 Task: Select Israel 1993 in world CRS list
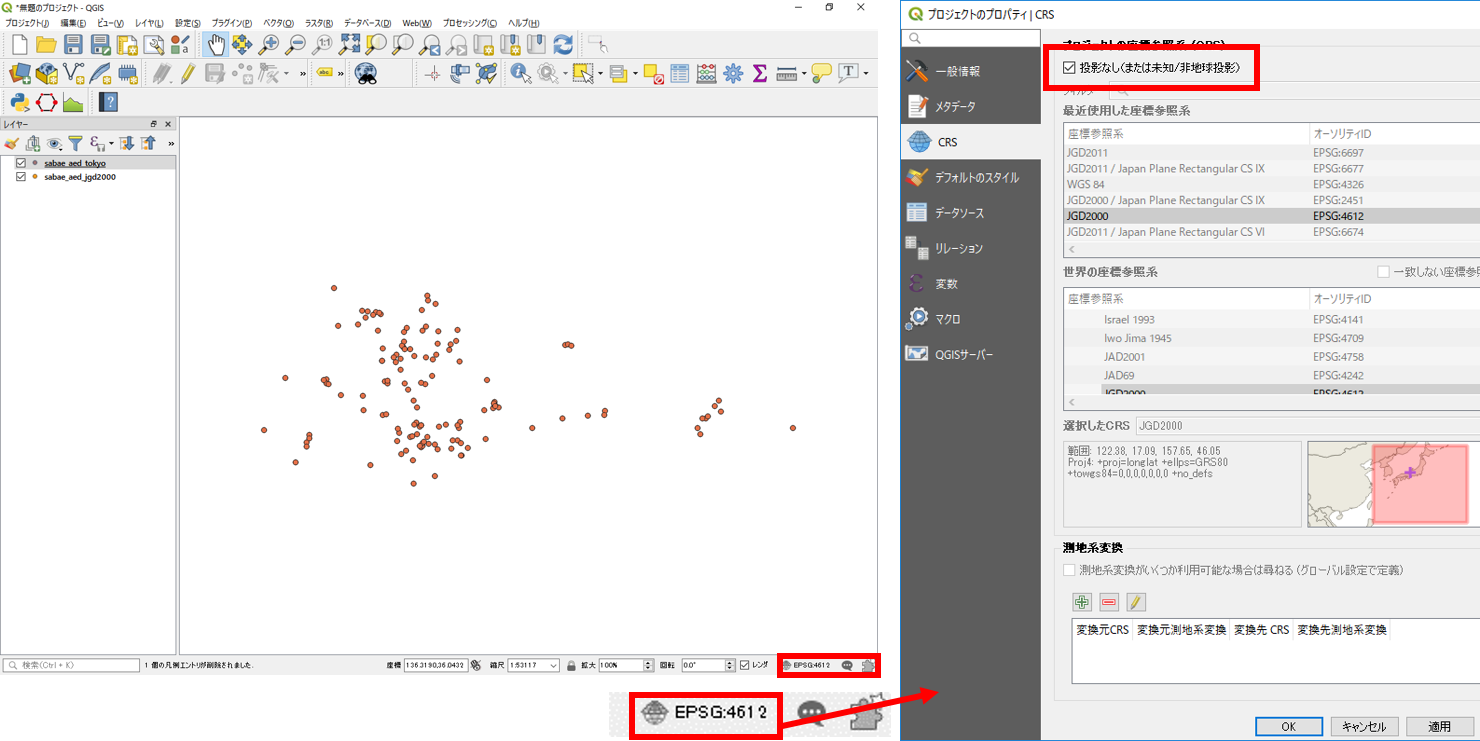[x=1271, y=319]
